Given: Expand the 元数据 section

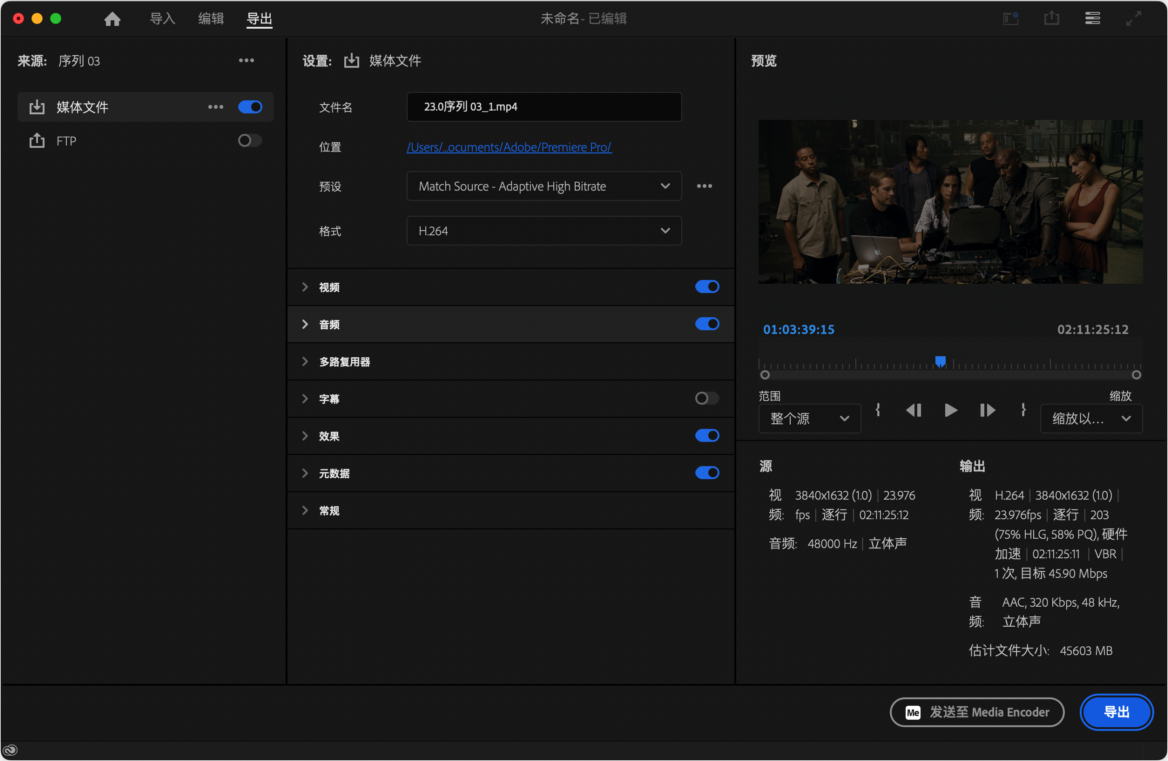Looking at the screenshot, I should [305, 473].
